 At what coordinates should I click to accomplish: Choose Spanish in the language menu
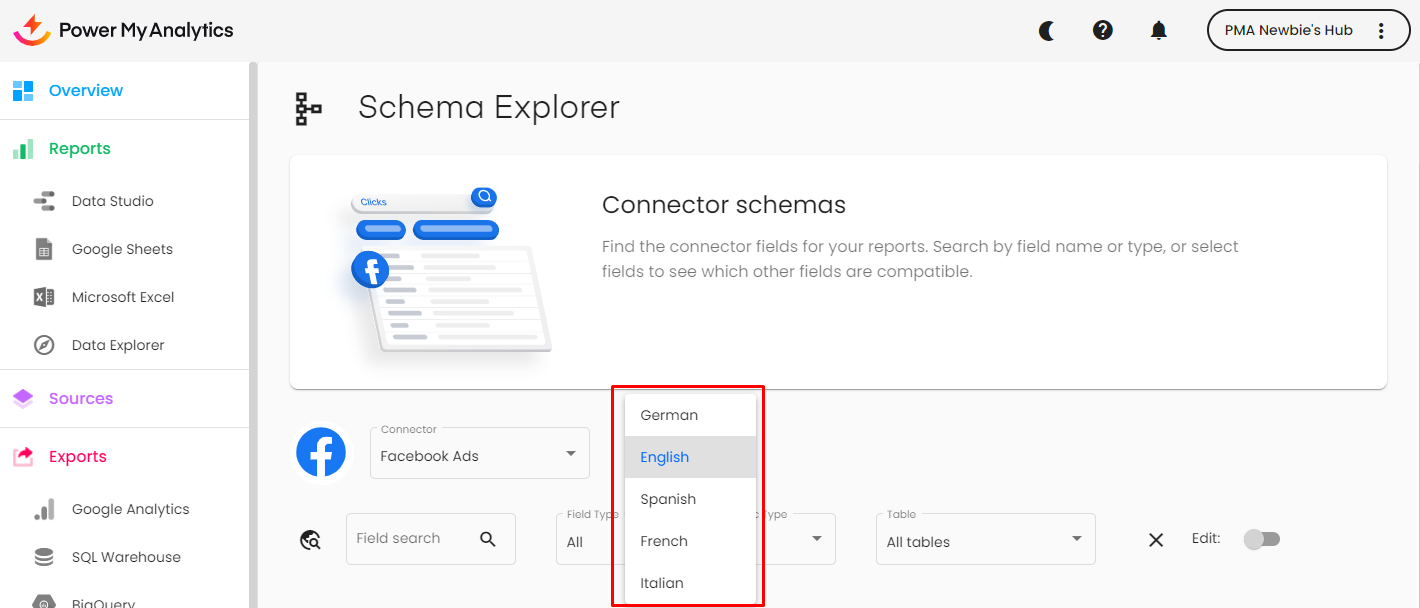click(668, 499)
